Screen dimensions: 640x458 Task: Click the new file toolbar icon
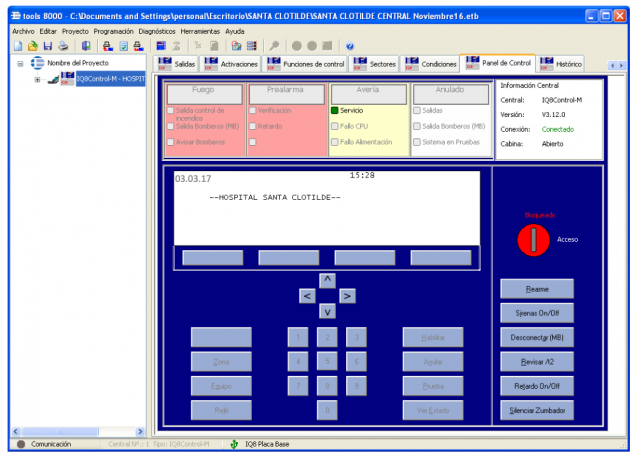click(x=18, y=46)
